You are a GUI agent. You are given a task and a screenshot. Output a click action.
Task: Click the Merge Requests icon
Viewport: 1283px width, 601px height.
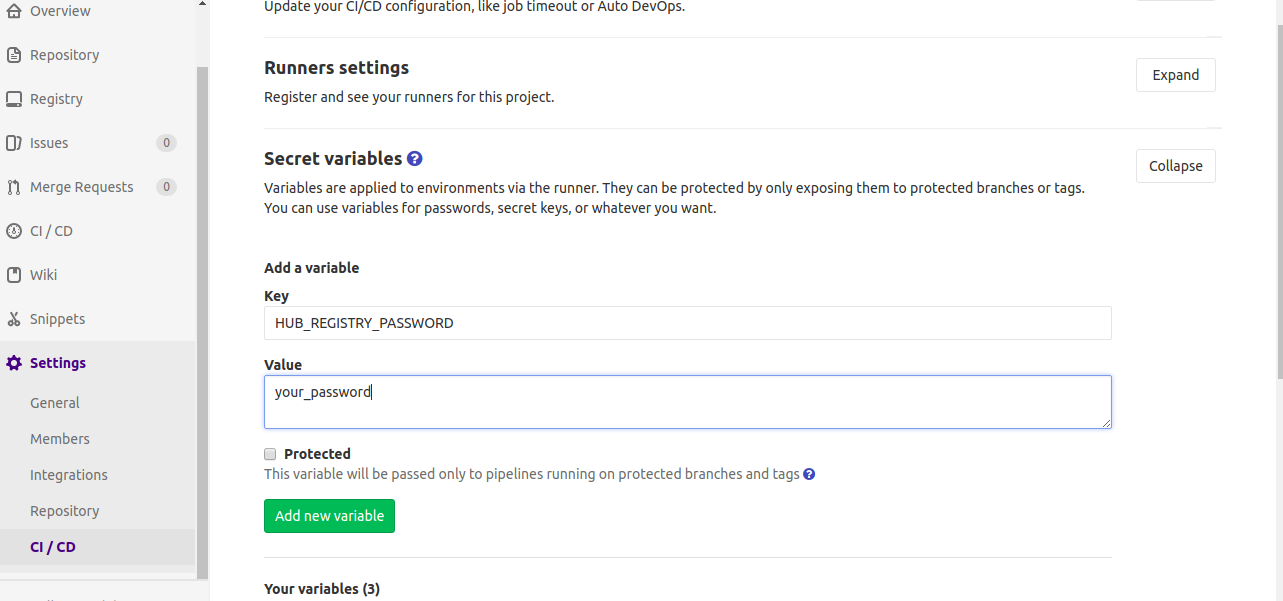[14, 187]
